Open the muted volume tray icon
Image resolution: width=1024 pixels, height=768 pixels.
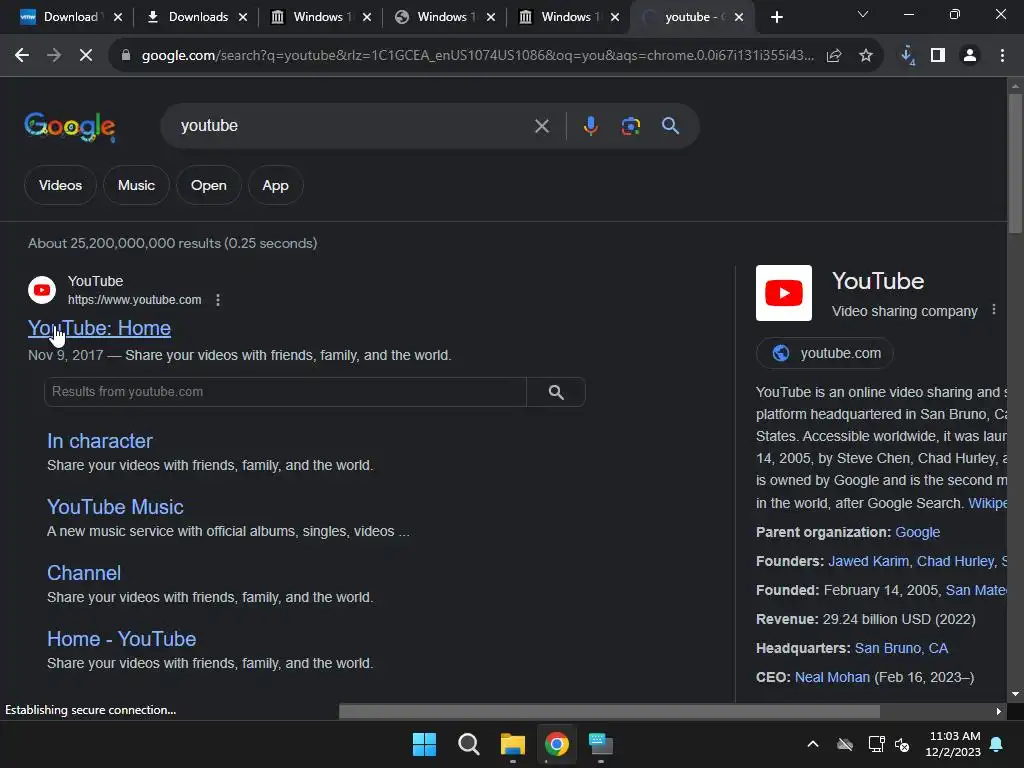pos(903,744)
